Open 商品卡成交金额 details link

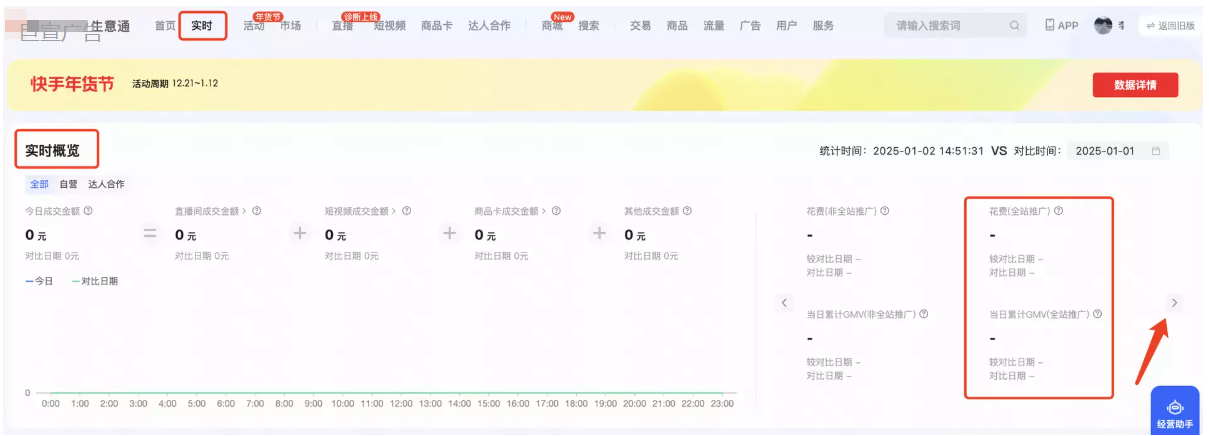click(545, 211)
